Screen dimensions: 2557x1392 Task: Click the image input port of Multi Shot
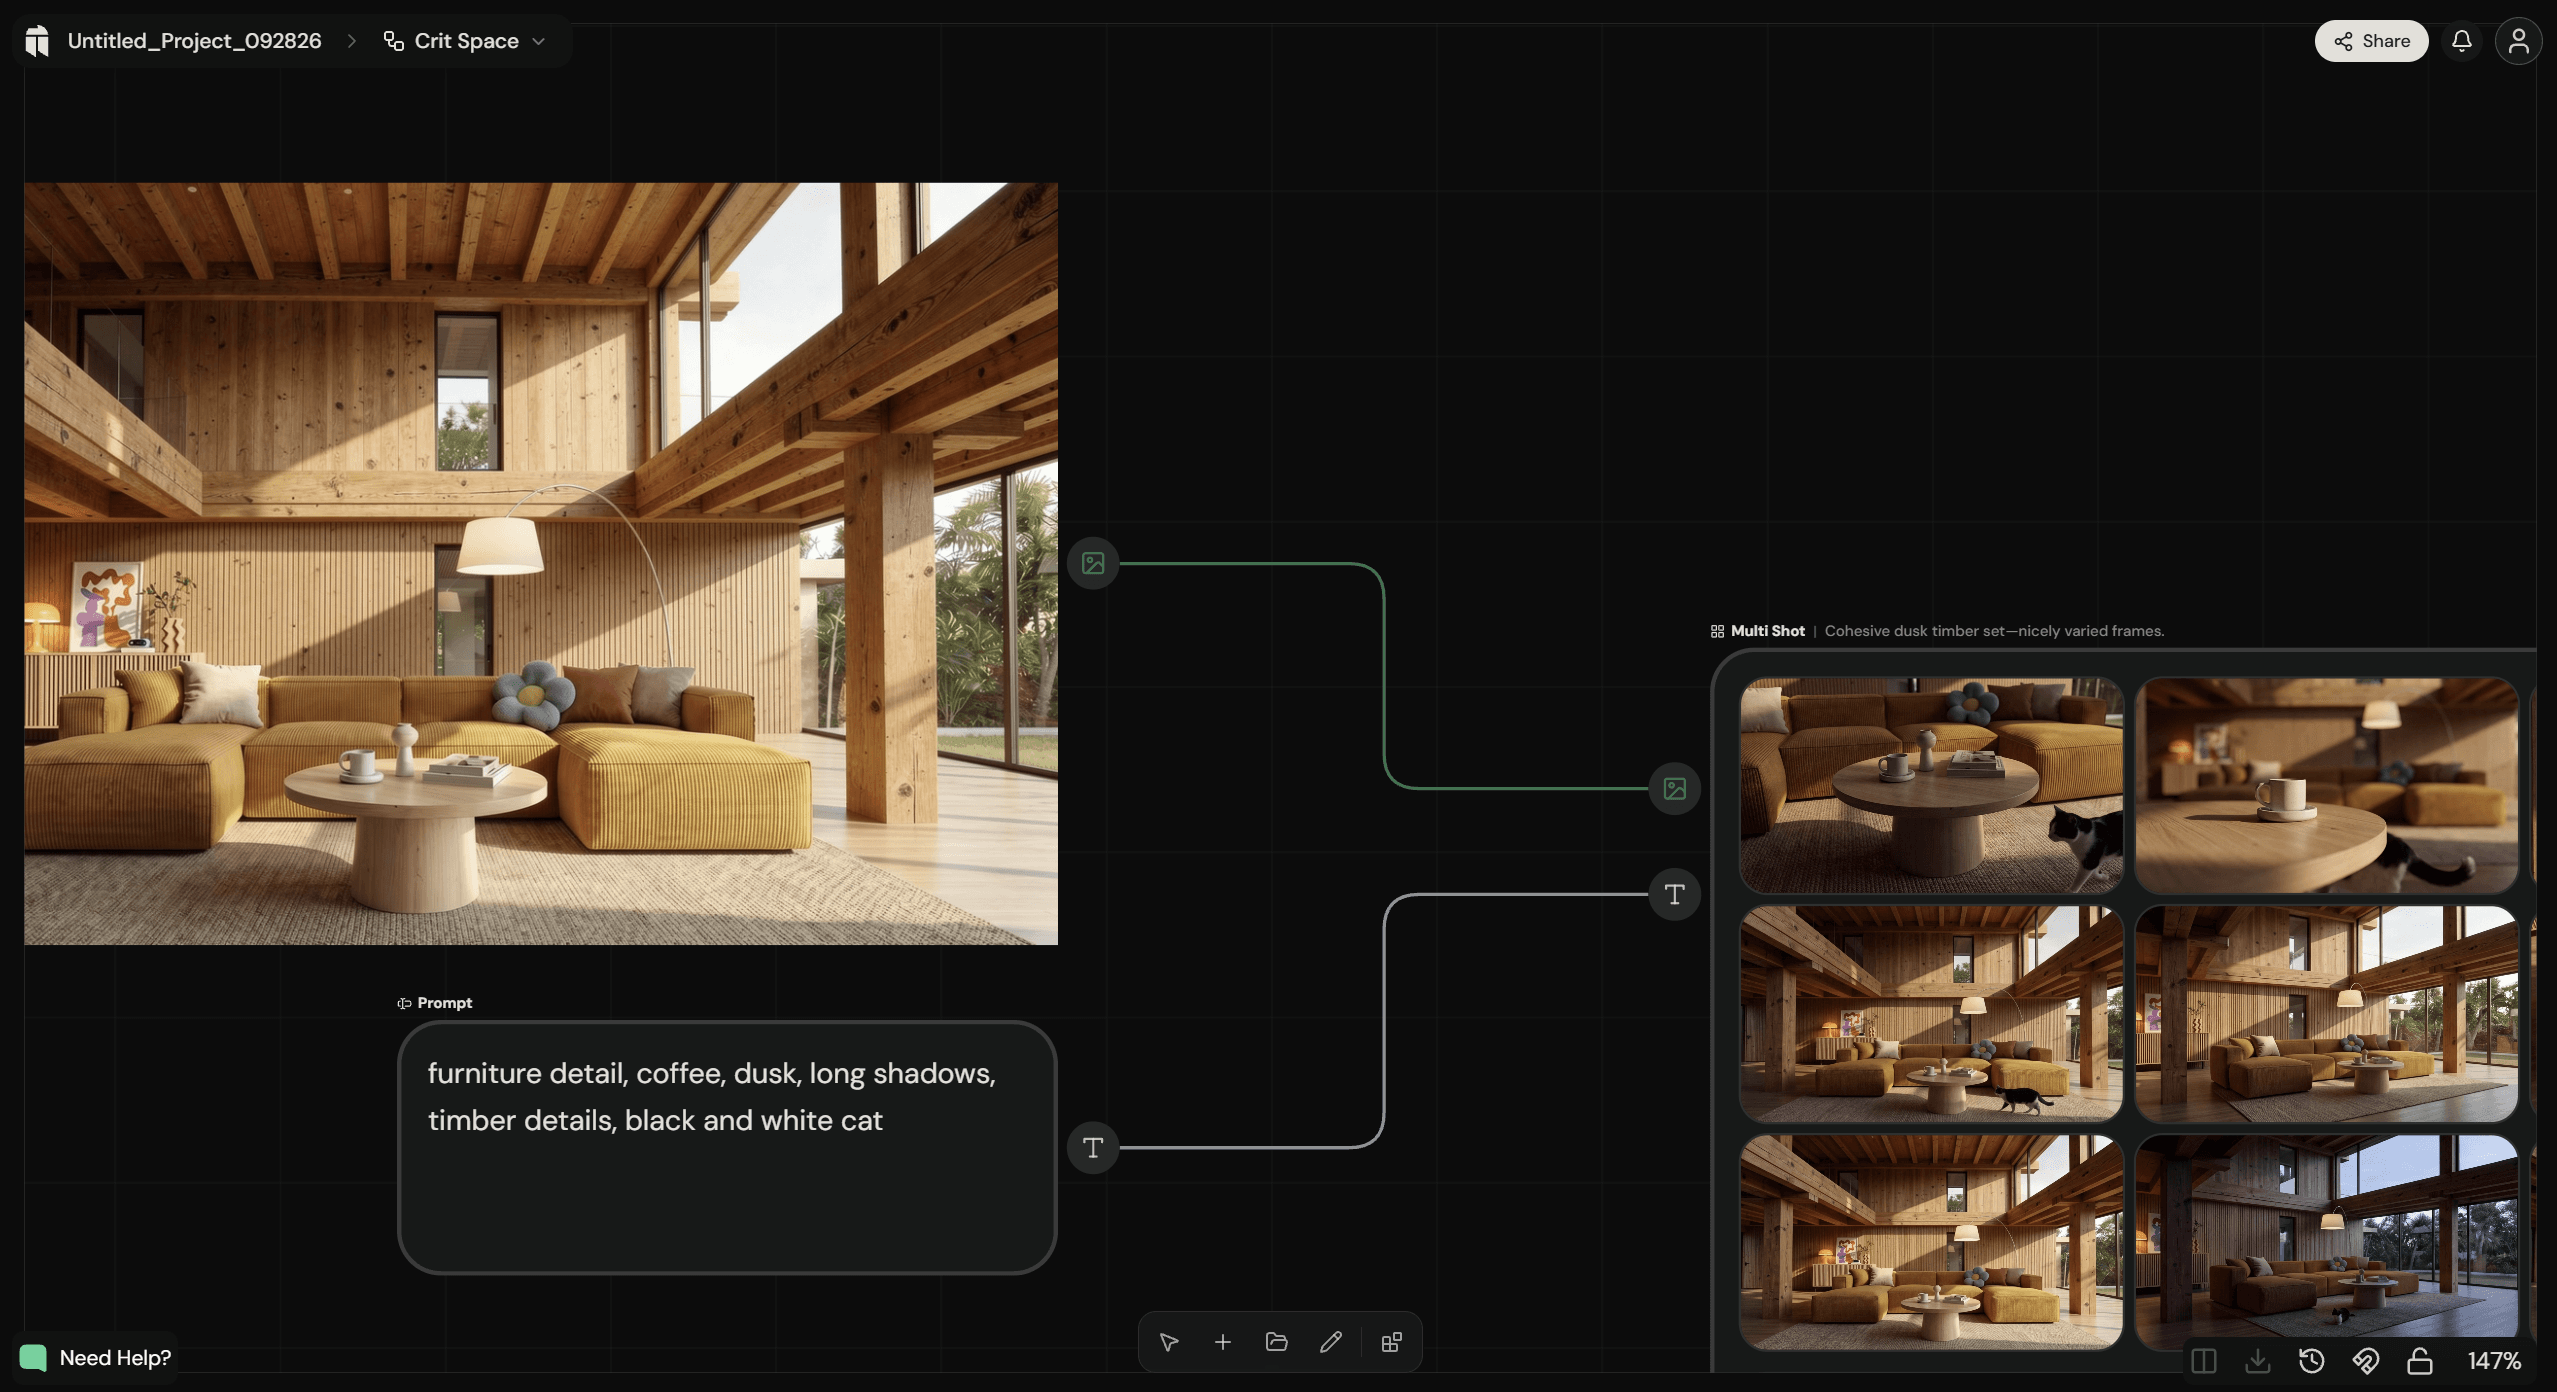pos(1674,788)
